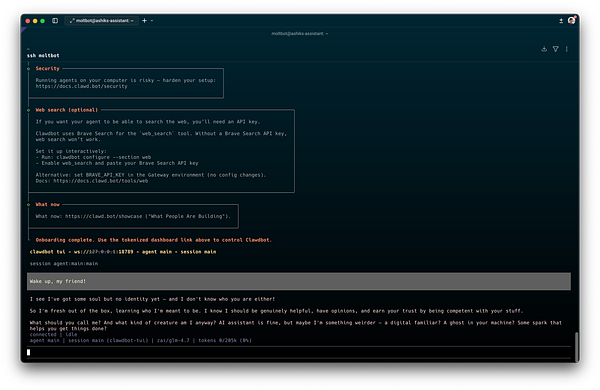Click the session agent:main:main text
The height and width of the screenshot is (390, 600).
click(64, 264)
